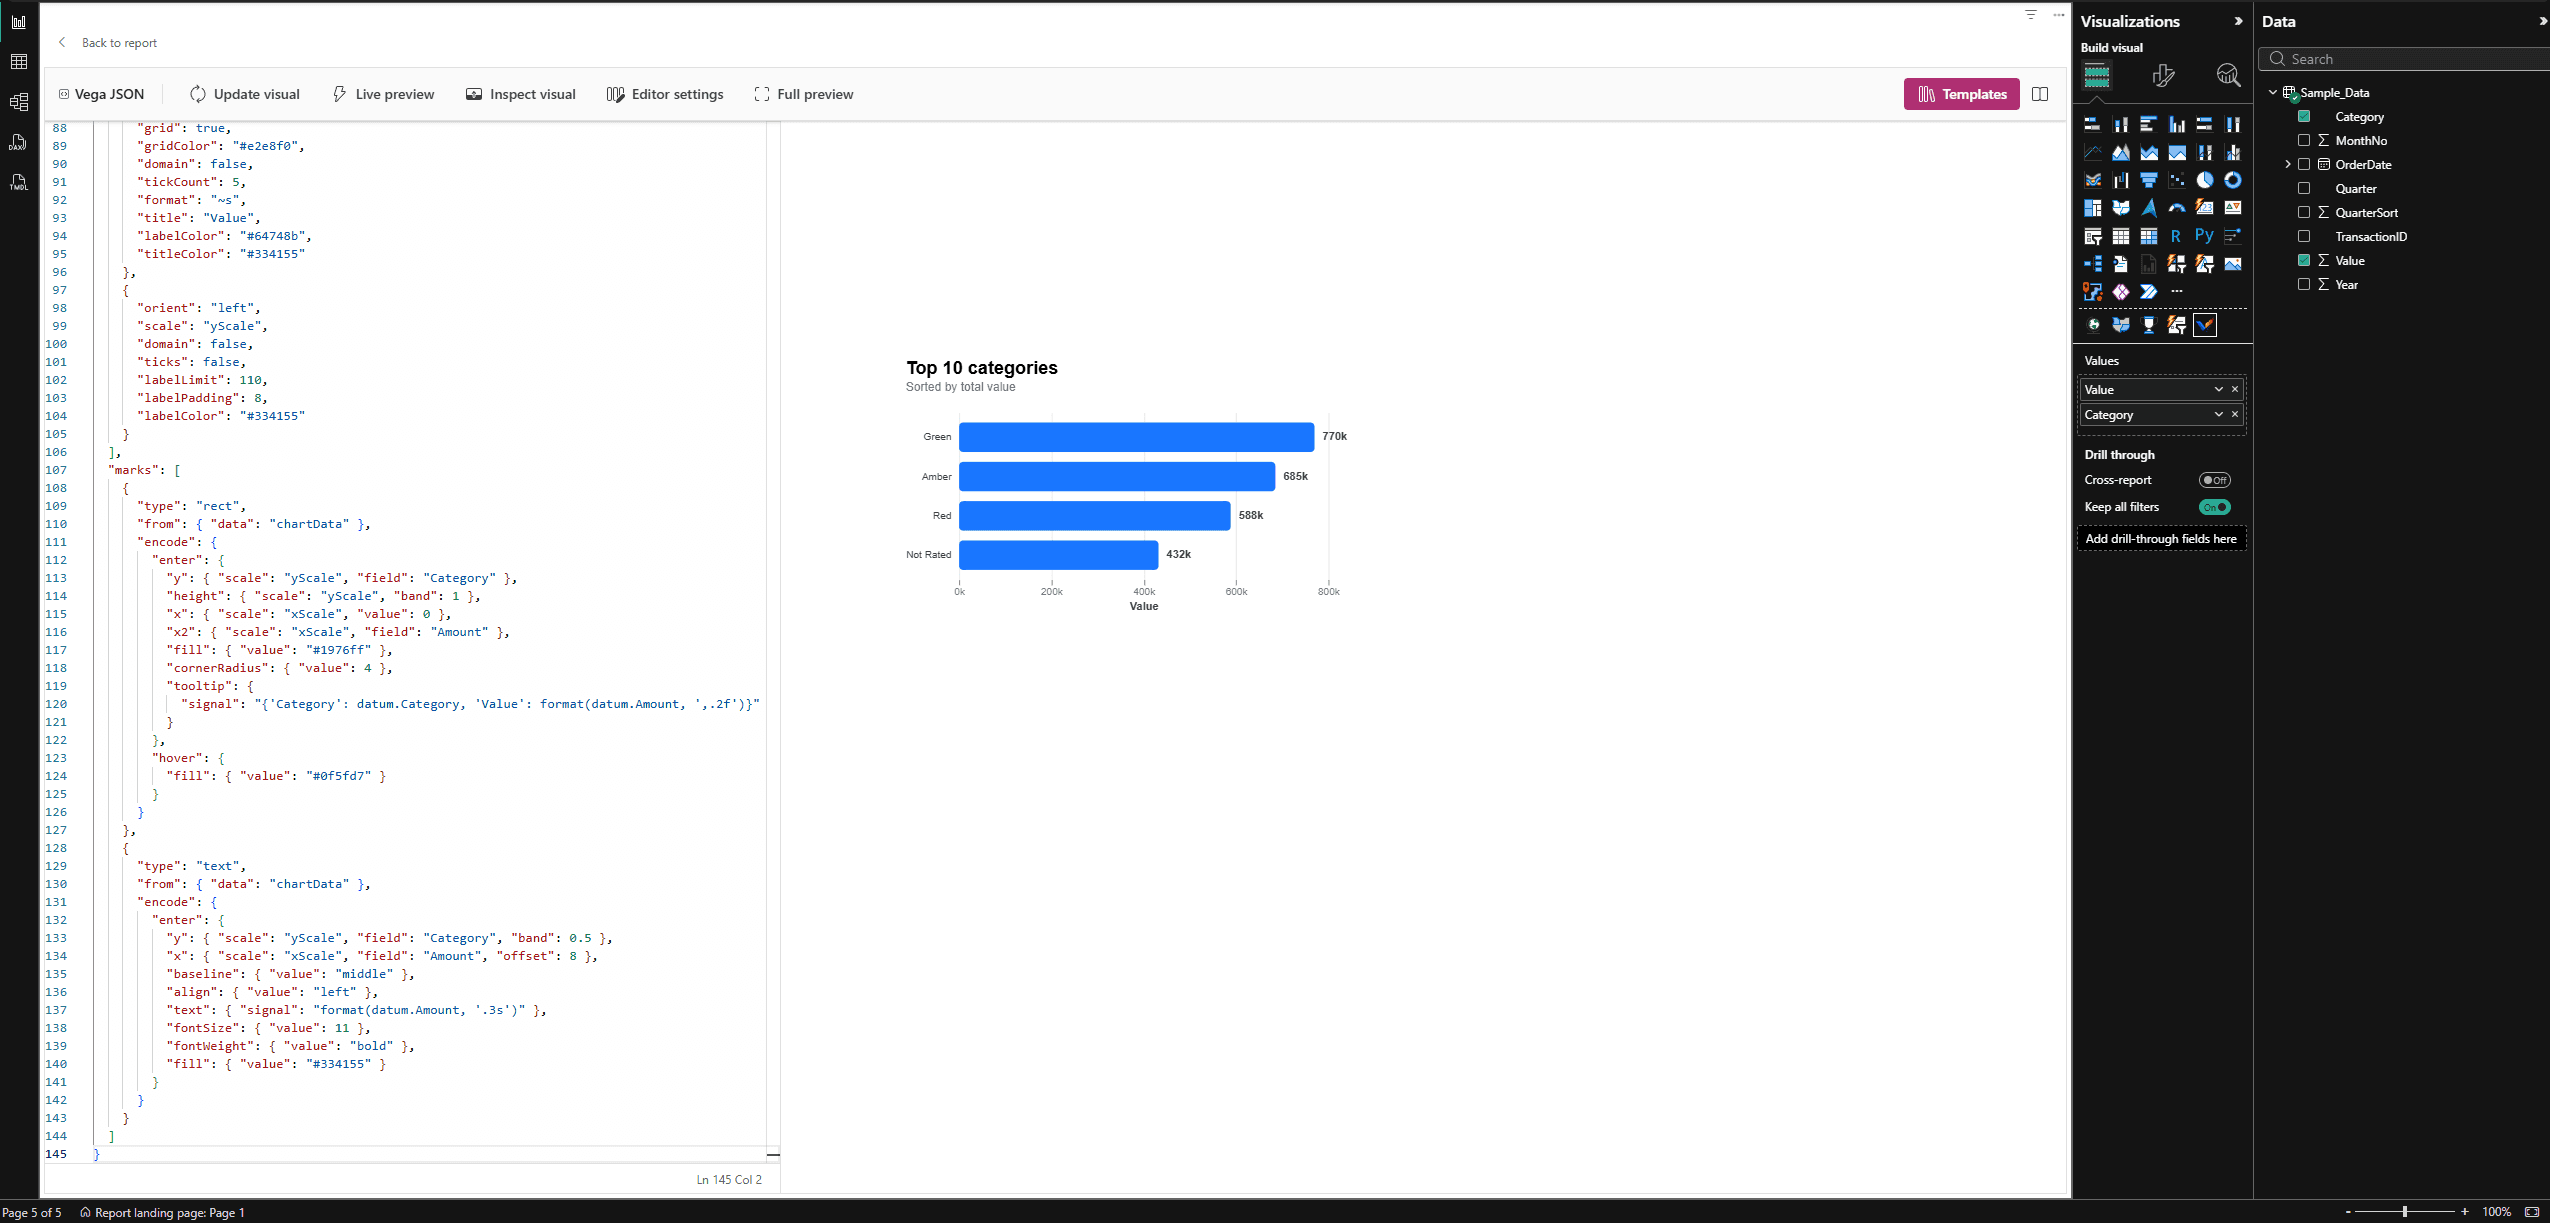Select the Scatter chart visual icon
Viewport: 2550px width, 1223px height.
tap(2177, 180)
